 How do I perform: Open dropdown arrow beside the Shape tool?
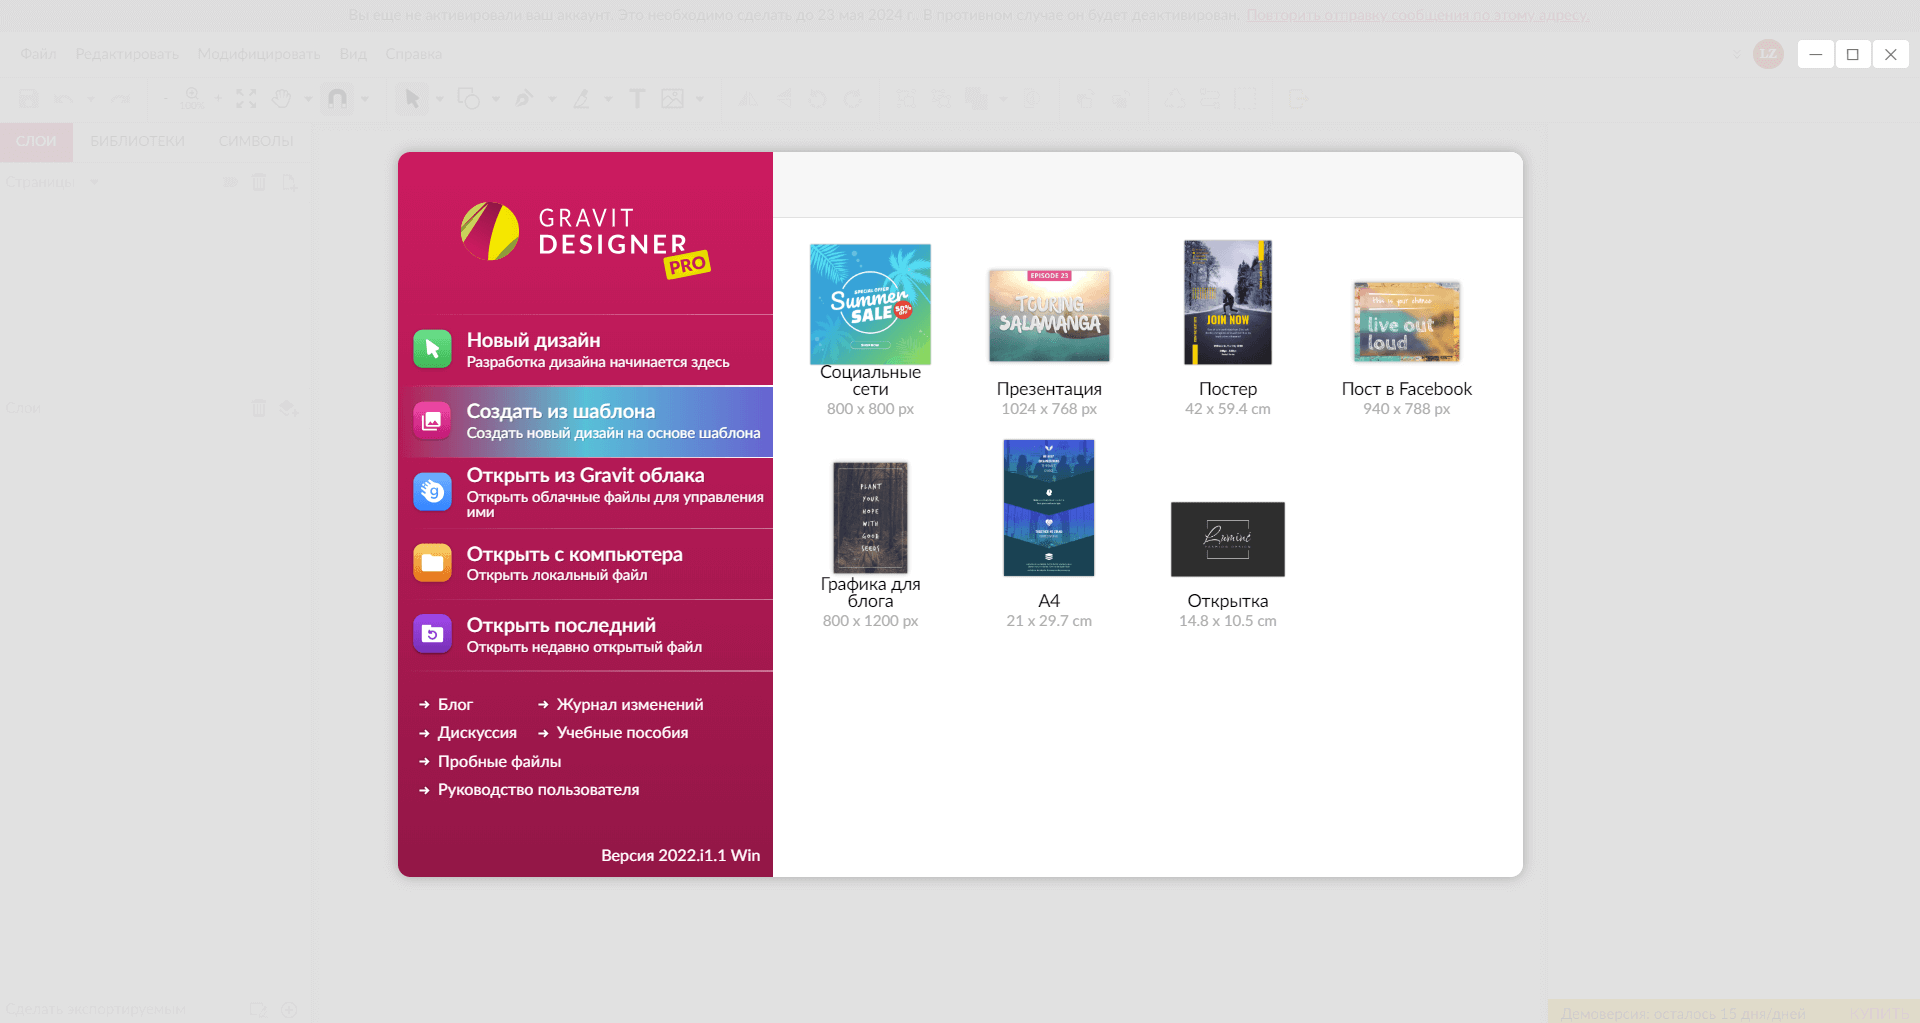[x=496, y=99]
